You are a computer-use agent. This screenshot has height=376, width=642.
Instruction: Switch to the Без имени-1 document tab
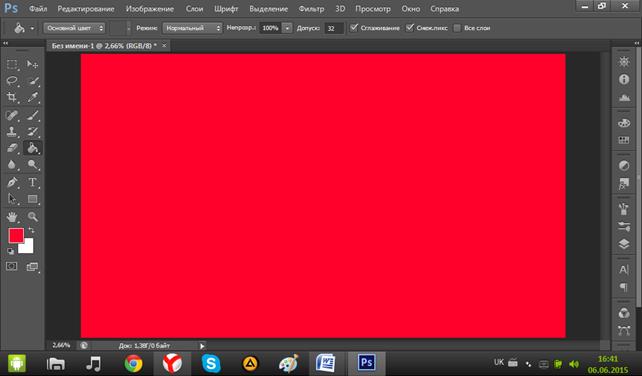pos(104,46)
